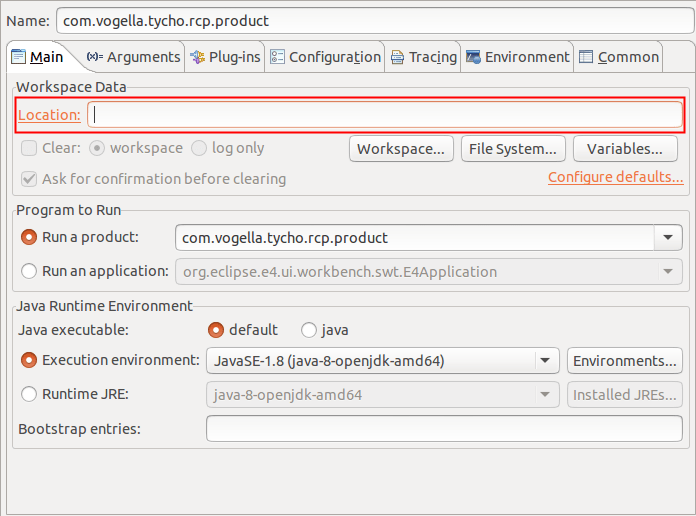
Task: Choose Runtime JRE radio button
Action: click(29, 394)
